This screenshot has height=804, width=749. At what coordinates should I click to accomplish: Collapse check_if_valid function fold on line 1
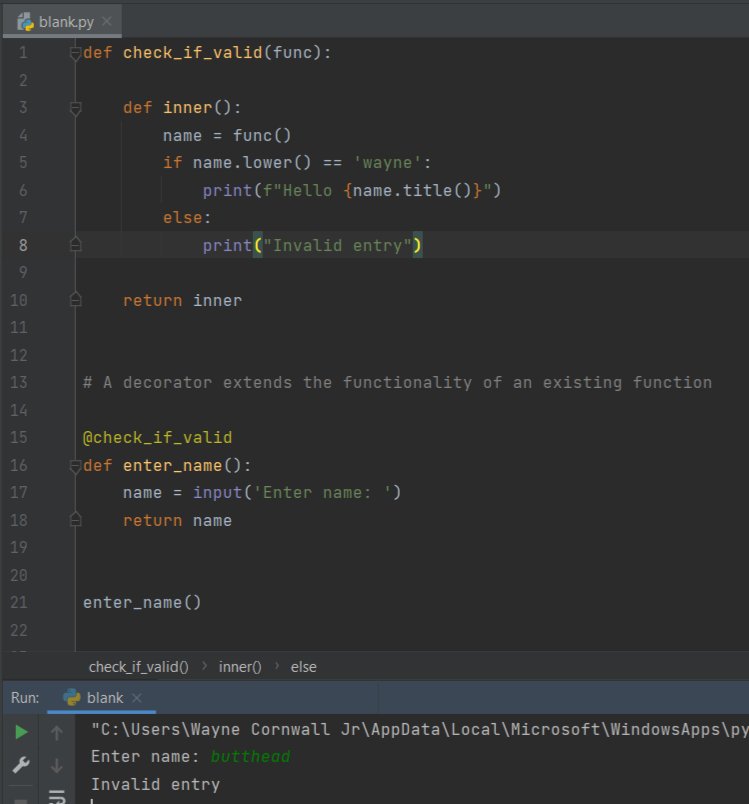tap(75, 53)
